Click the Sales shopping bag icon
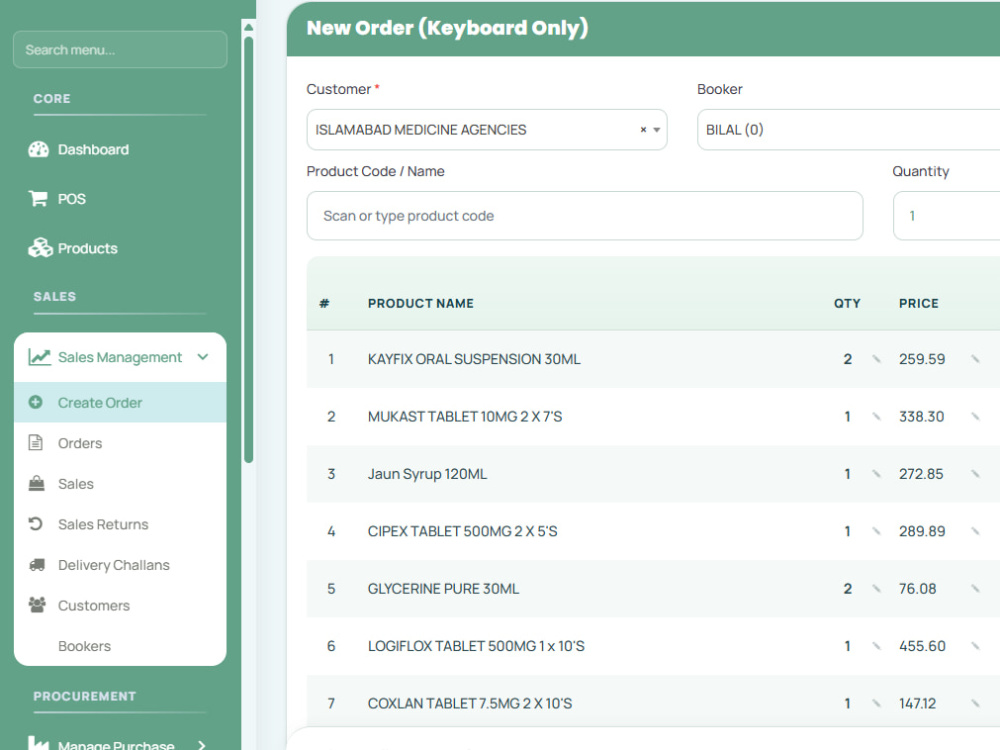Image resolution: width=1000 pixels, height=750 pixels. pos(36,483)
